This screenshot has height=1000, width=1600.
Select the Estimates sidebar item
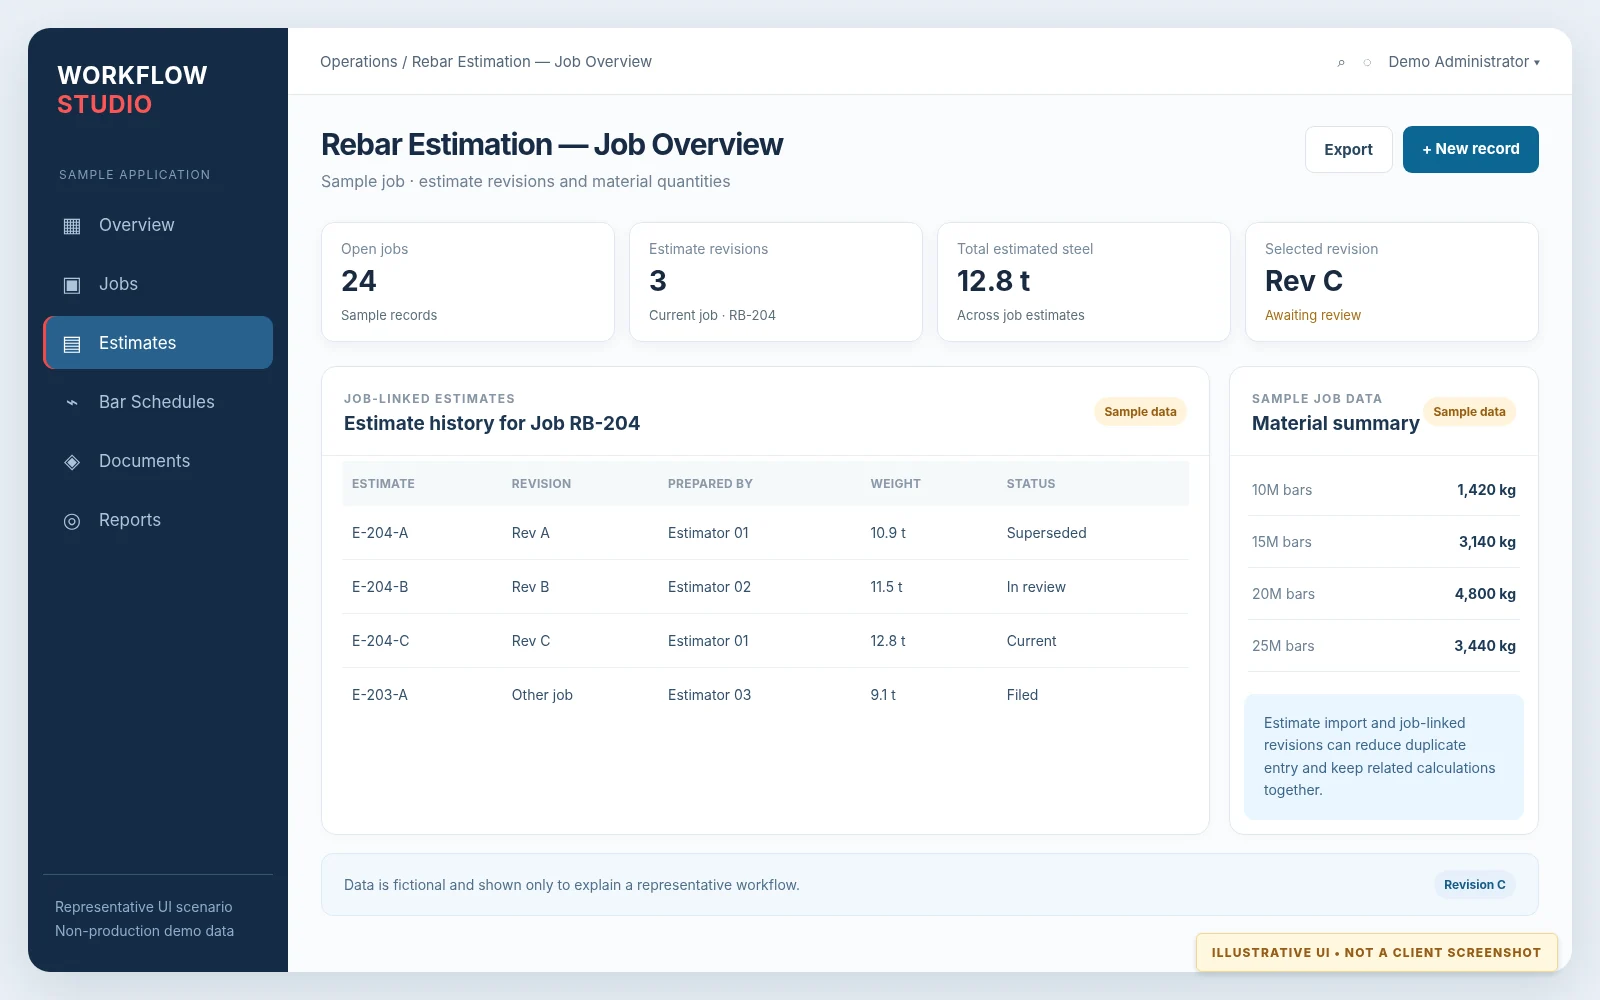pyautogui.click(x=158, y=343)
